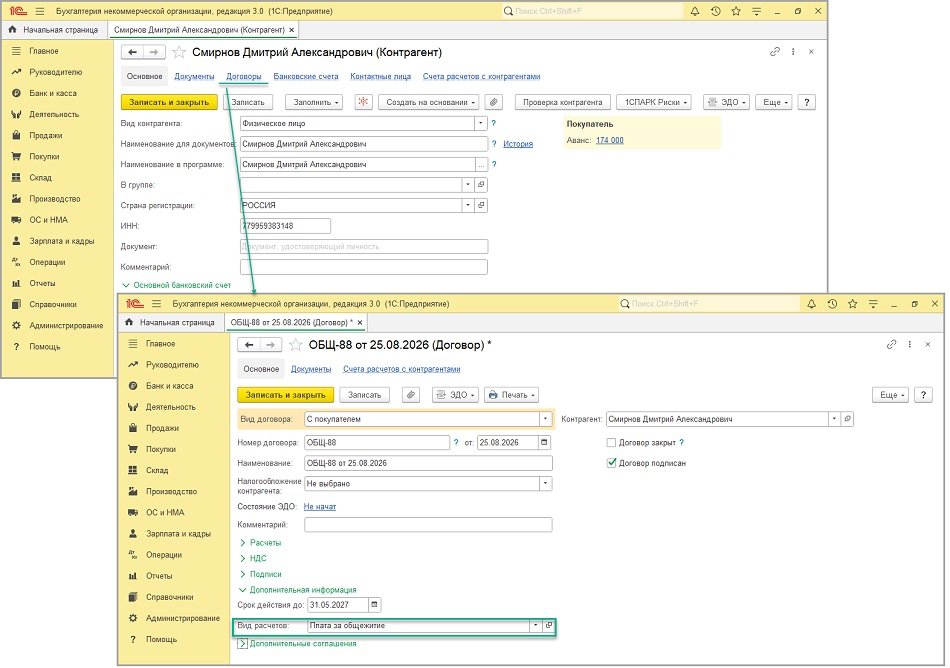Switch to Договоры tab in counterparty form
Image resolution: width=950 pixels, height=668 pixels.
[244, 76]
